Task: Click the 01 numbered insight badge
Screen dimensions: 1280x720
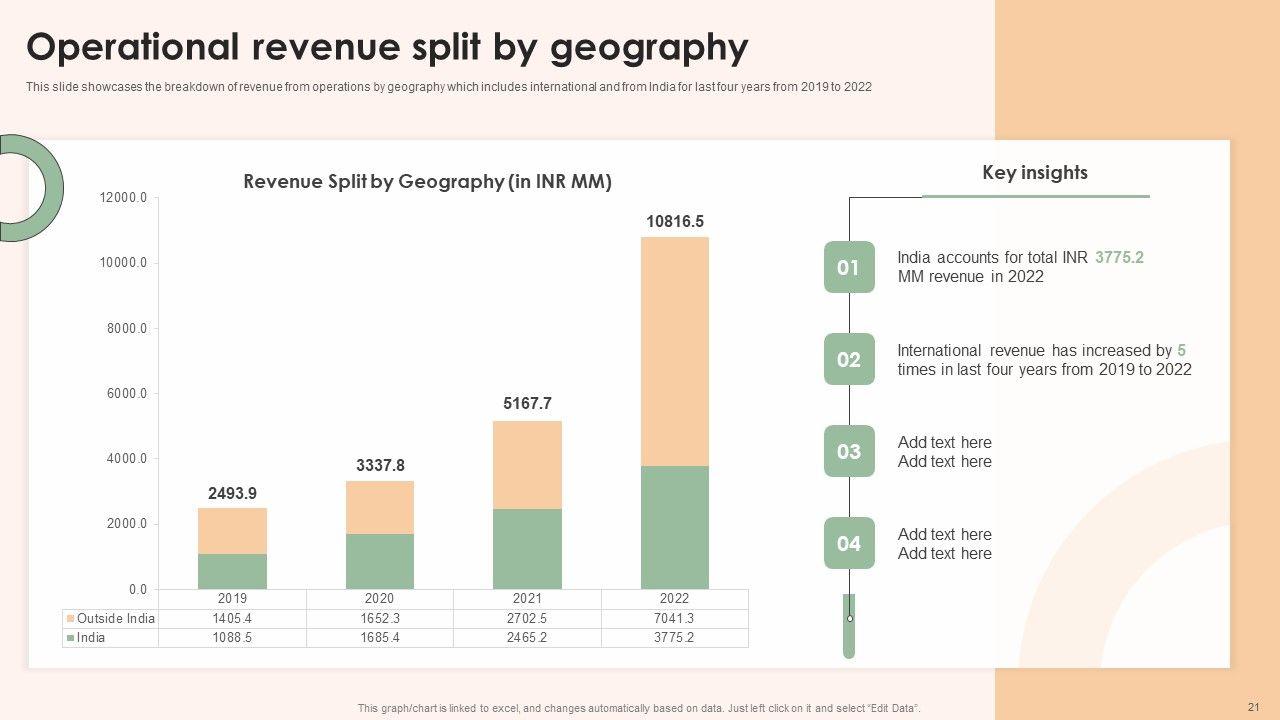Action: coord(849,267)
